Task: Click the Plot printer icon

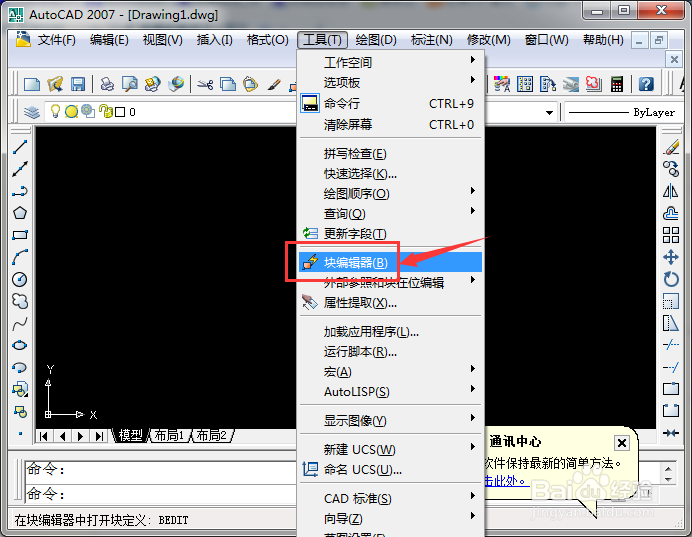Action: [107, 84]
